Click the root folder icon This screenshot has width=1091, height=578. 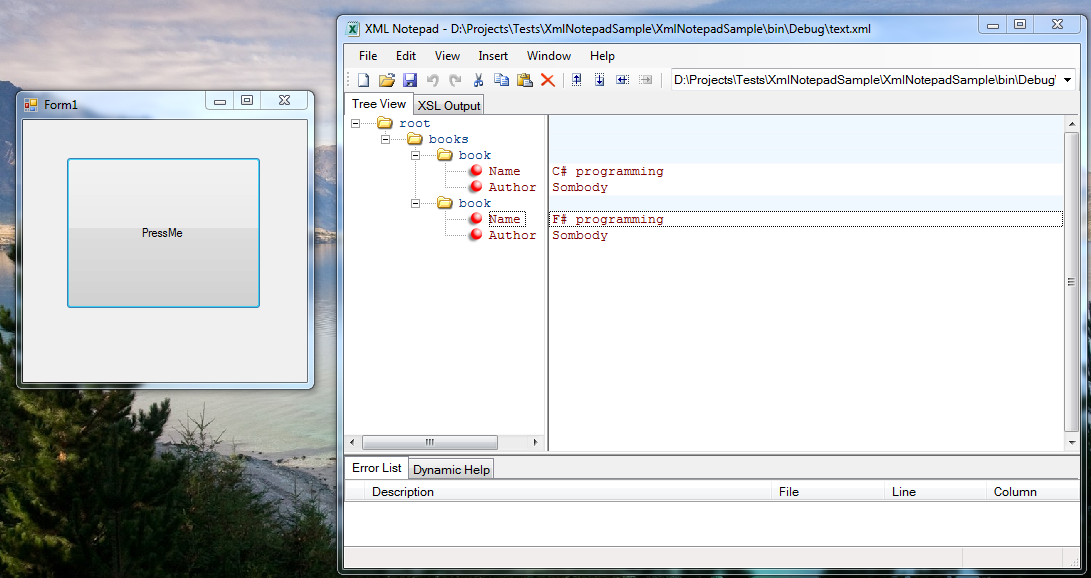385,123
